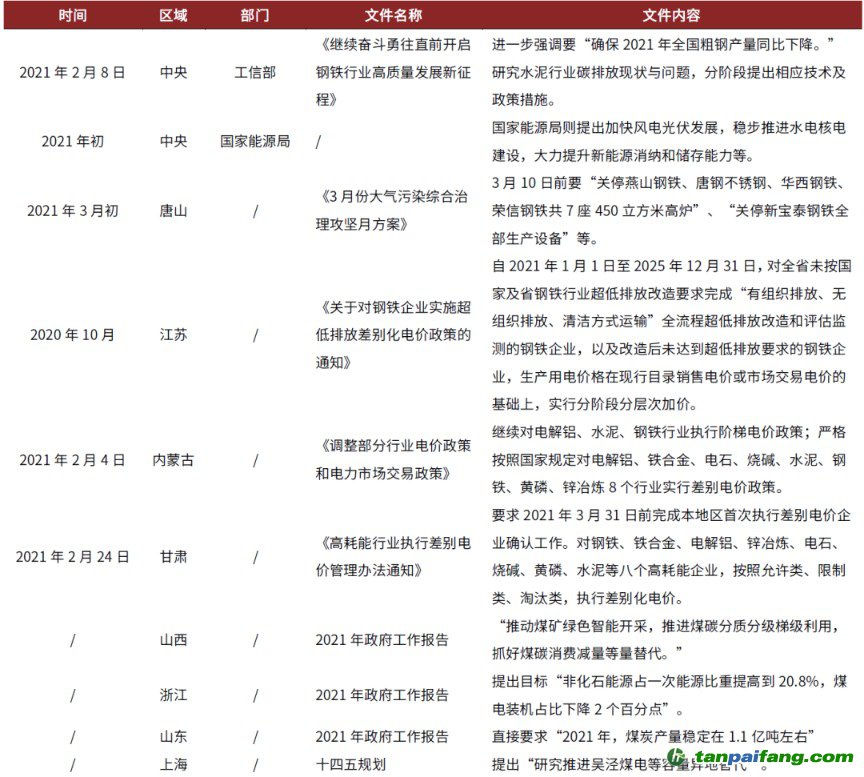Click the 上海 region cell
The image size is (864, 777).
[x=173, y=764]
